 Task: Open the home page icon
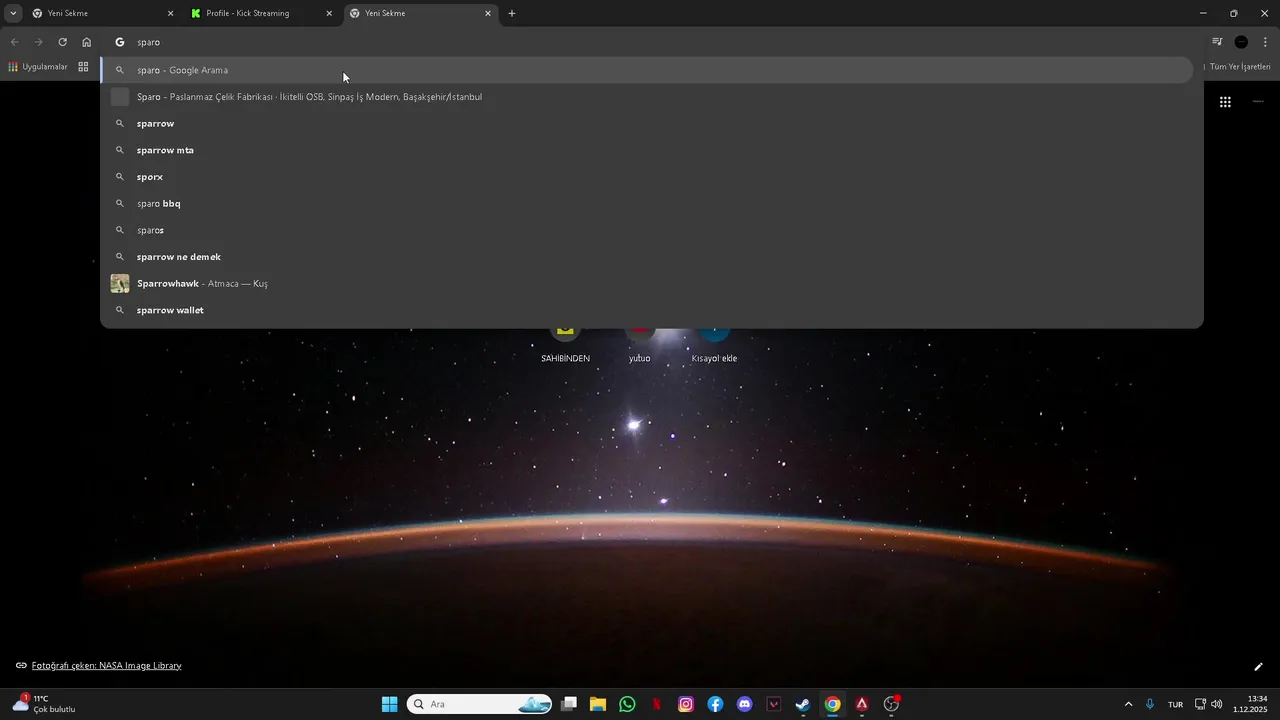pos(87,42)
